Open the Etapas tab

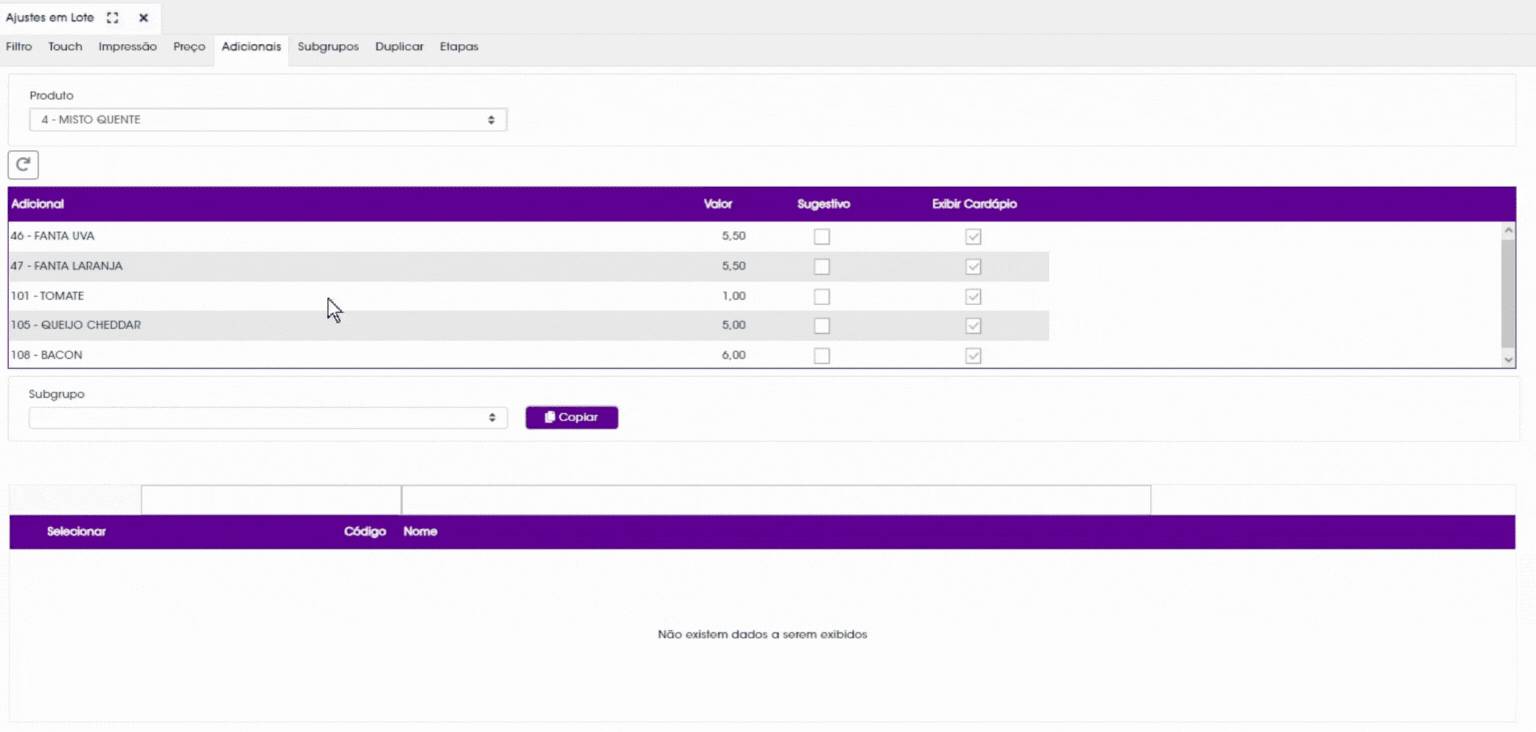pos(459,47)
